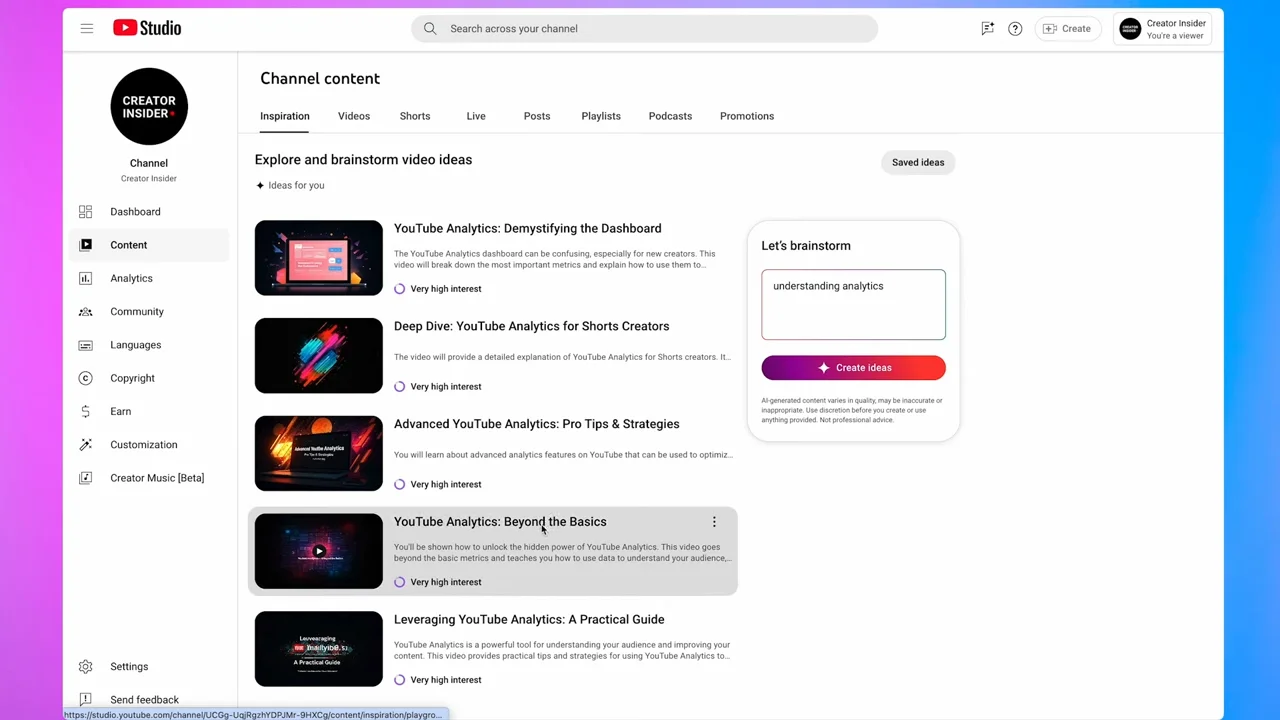Screen dimensions: 1280x720
Task: Click Explore and brainstorm video ideas heading
Action: (363, 160)
